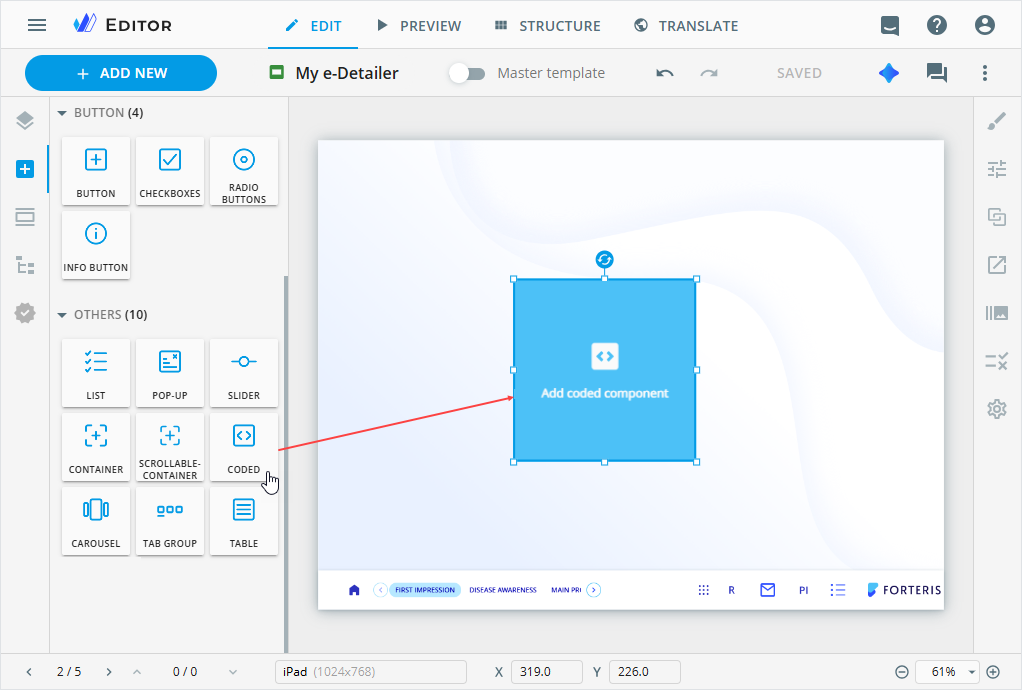Screen dimensions: 1022x690
Task: Switch to the PREVIEW tab
Action: (418, 26)
